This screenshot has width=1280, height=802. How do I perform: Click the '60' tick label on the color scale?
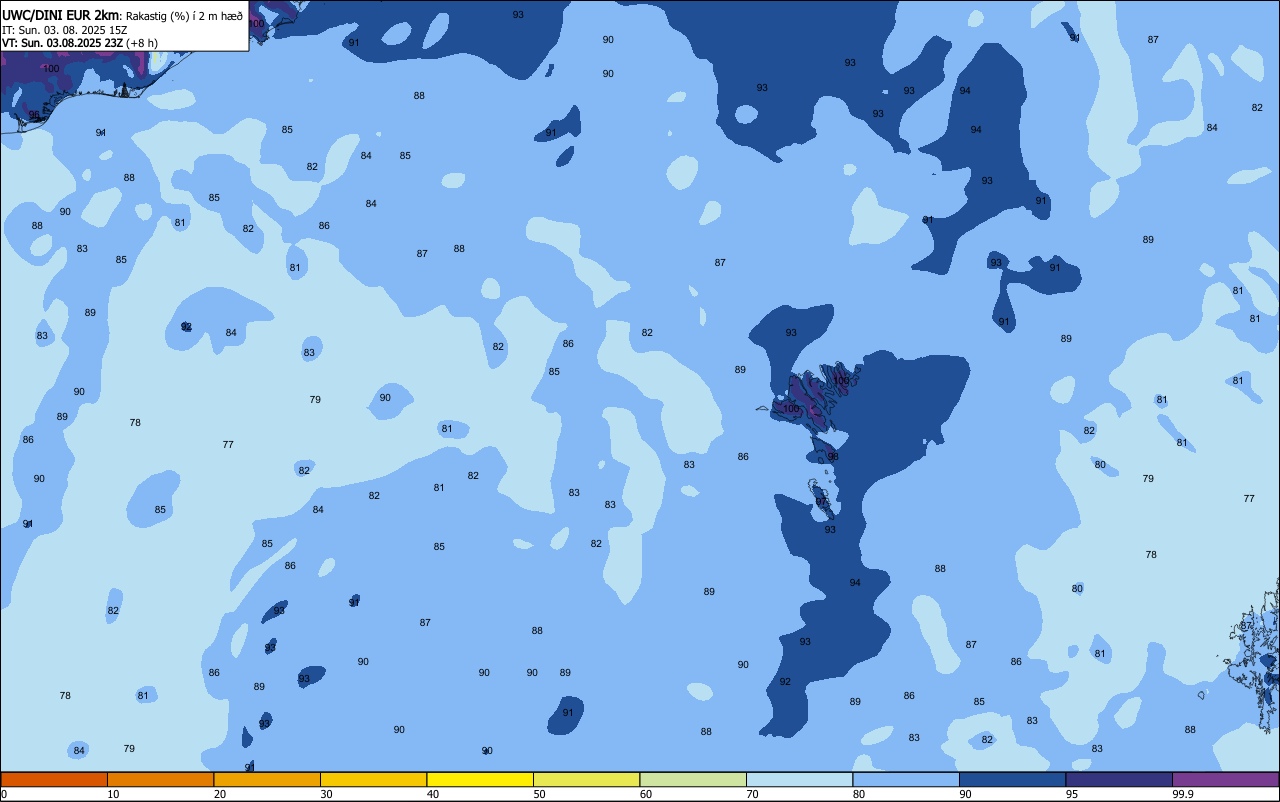pos(646,794)
